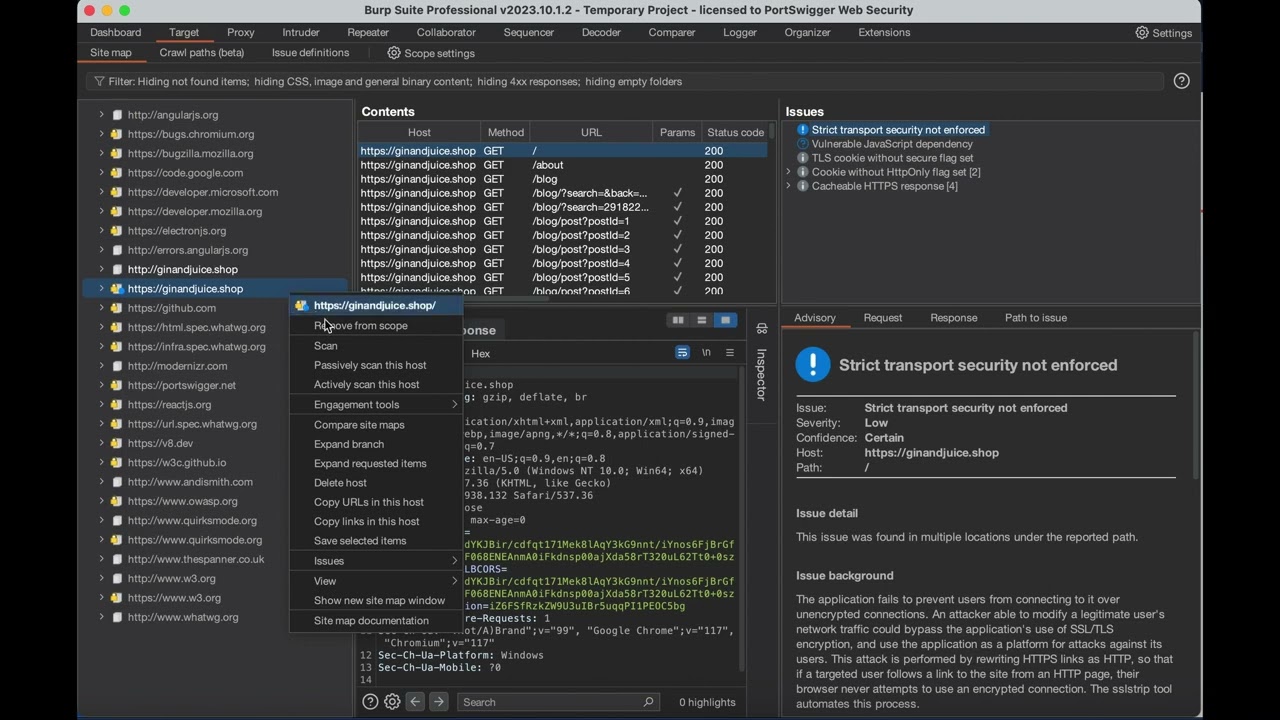This screenshot has width=1280, height=720.
Task: Click the icon beside https://reactjs.org
Action: click(117, 405)
